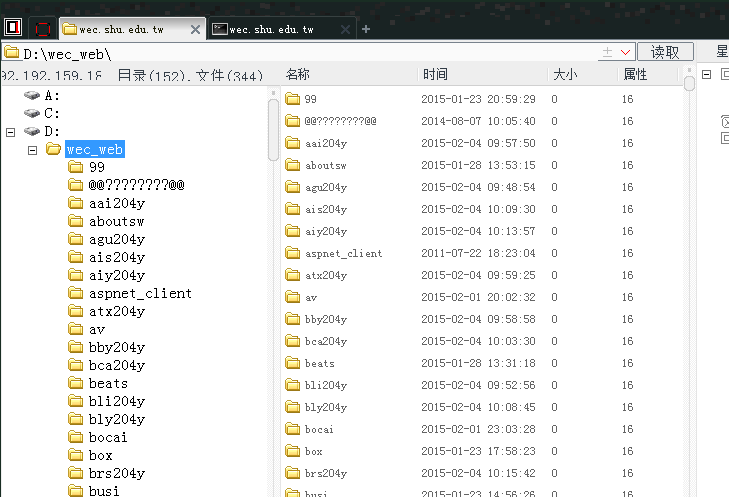729x497 pixels.
Task: Sort by the 名称 column header
Action: [x=298, y=74]
